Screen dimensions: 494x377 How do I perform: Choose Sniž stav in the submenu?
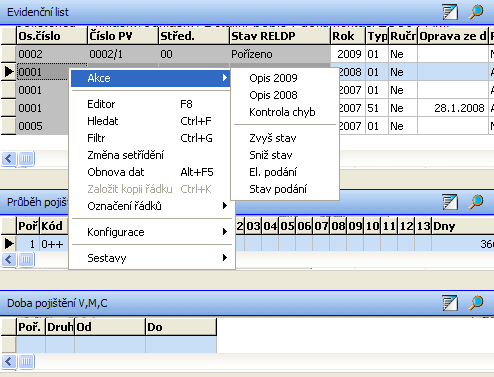[285, 155]
